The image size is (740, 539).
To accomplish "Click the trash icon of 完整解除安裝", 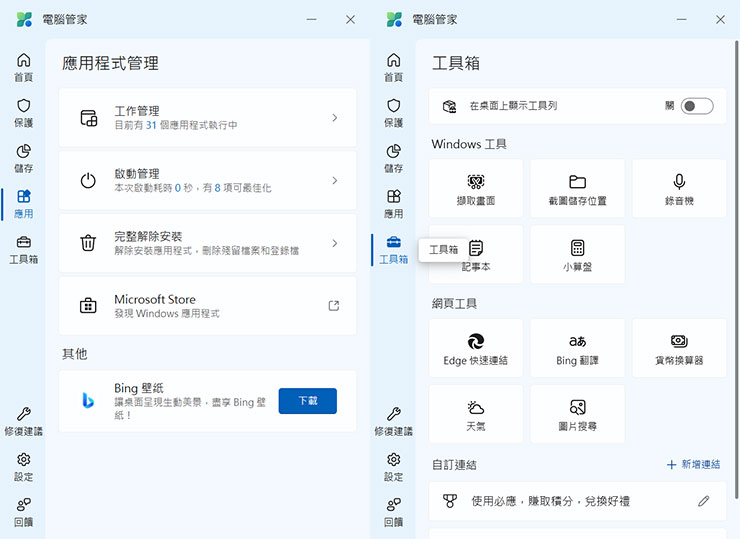I will (x=88, y=243).
